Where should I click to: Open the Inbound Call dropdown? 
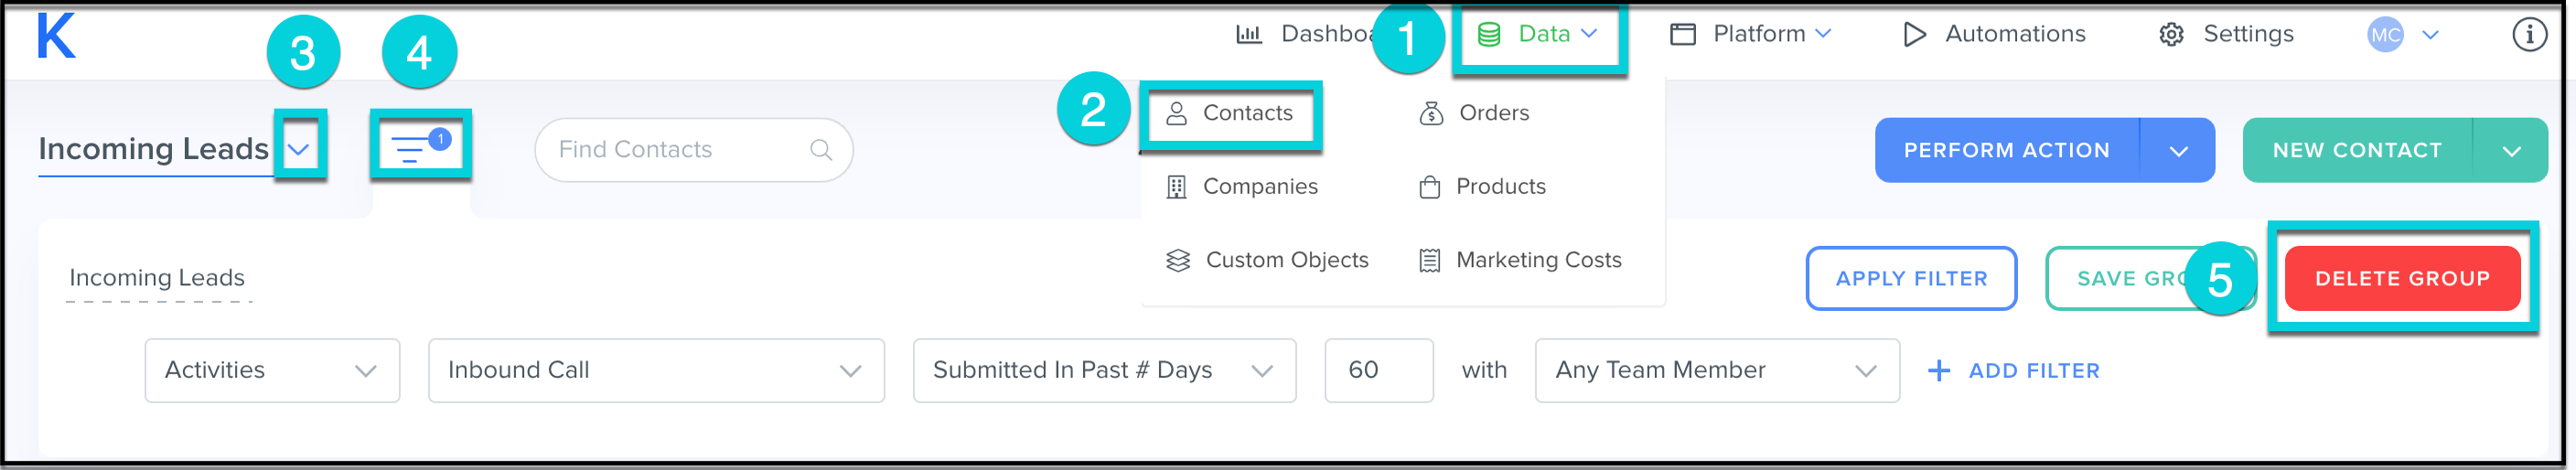656,371
